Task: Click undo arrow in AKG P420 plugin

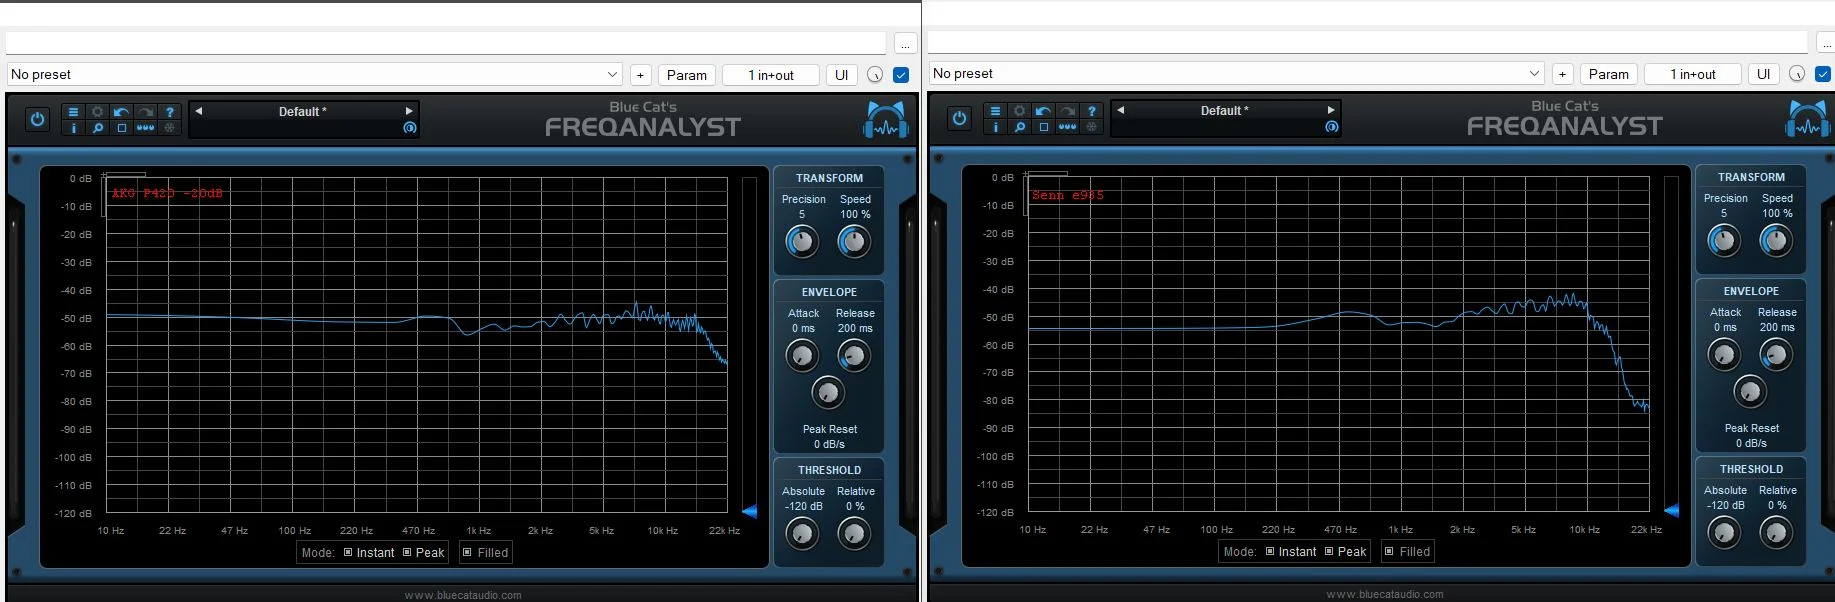Action: 121,112
